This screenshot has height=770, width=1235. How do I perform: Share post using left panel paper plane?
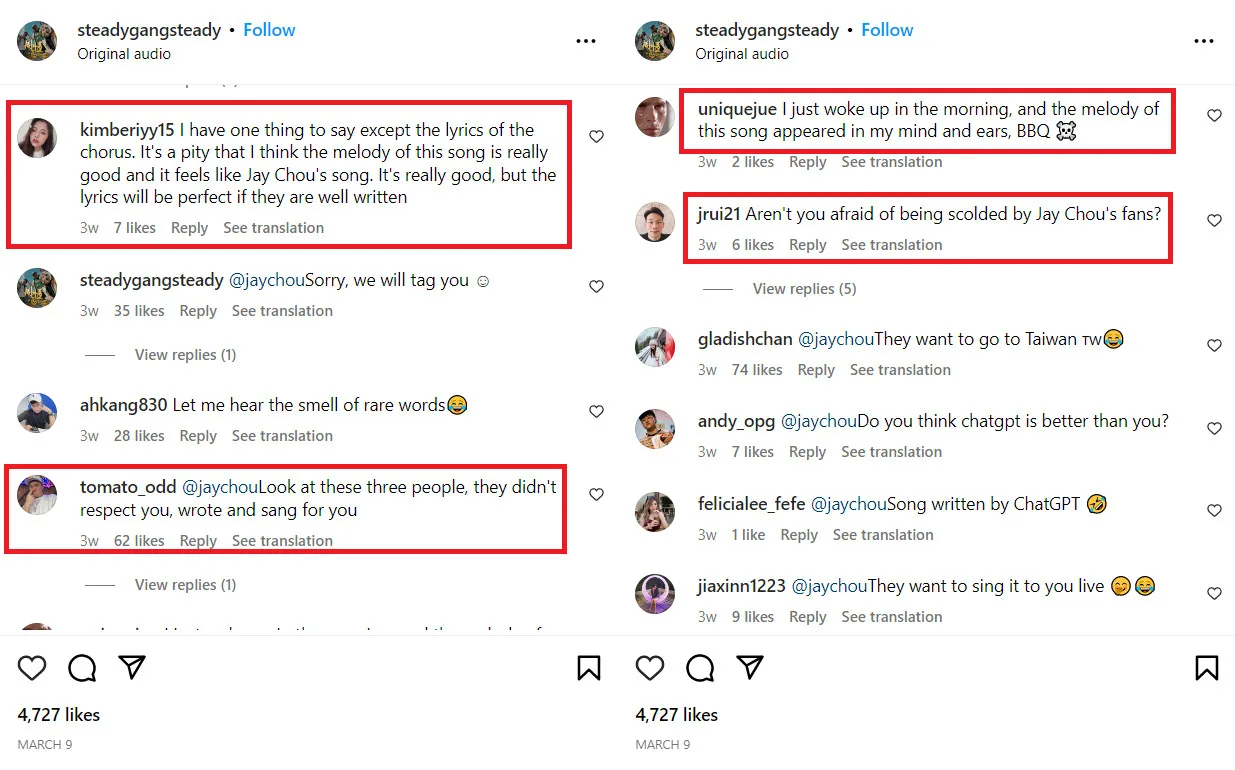pyautogui.click(x=132, y=668)
